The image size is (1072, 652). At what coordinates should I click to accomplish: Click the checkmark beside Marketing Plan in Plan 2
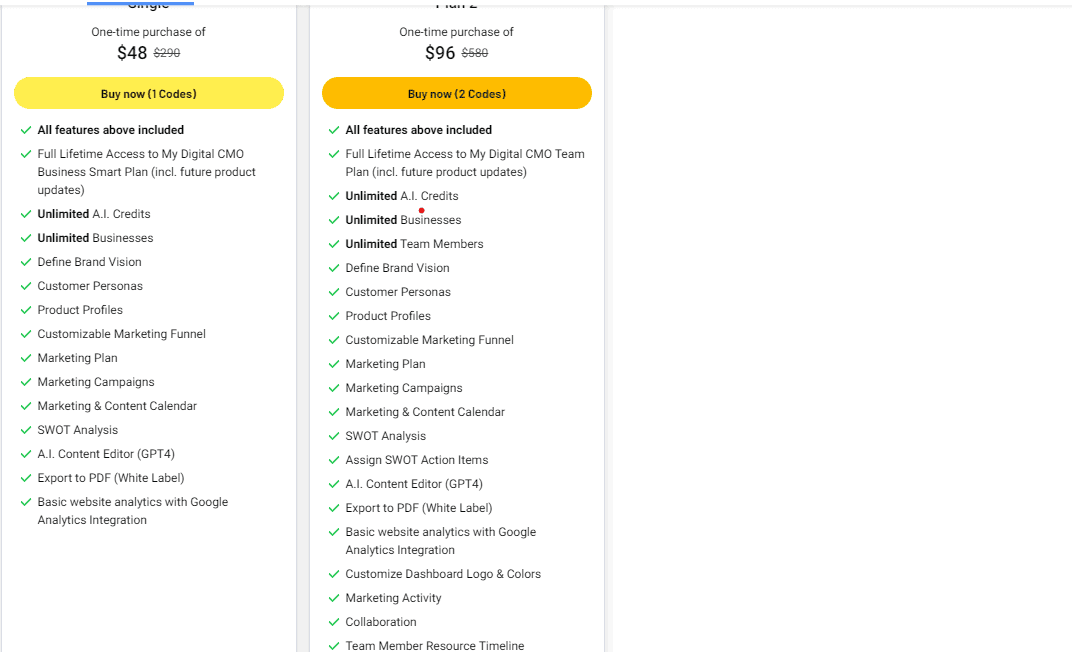point(334,364)
